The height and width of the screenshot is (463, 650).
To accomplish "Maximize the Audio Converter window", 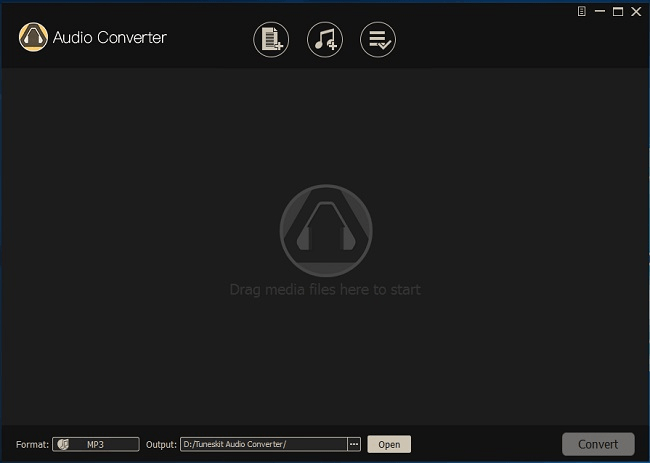I will point(618,11).
